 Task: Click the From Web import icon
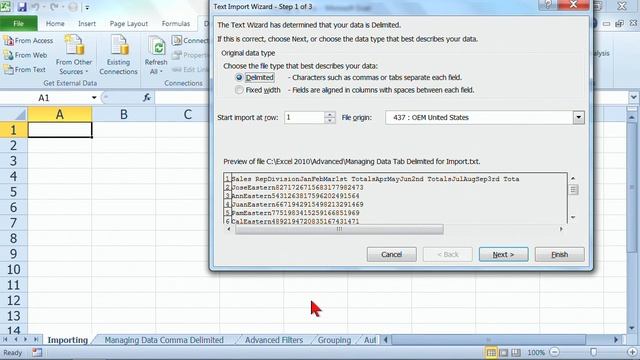click(9, 55)
